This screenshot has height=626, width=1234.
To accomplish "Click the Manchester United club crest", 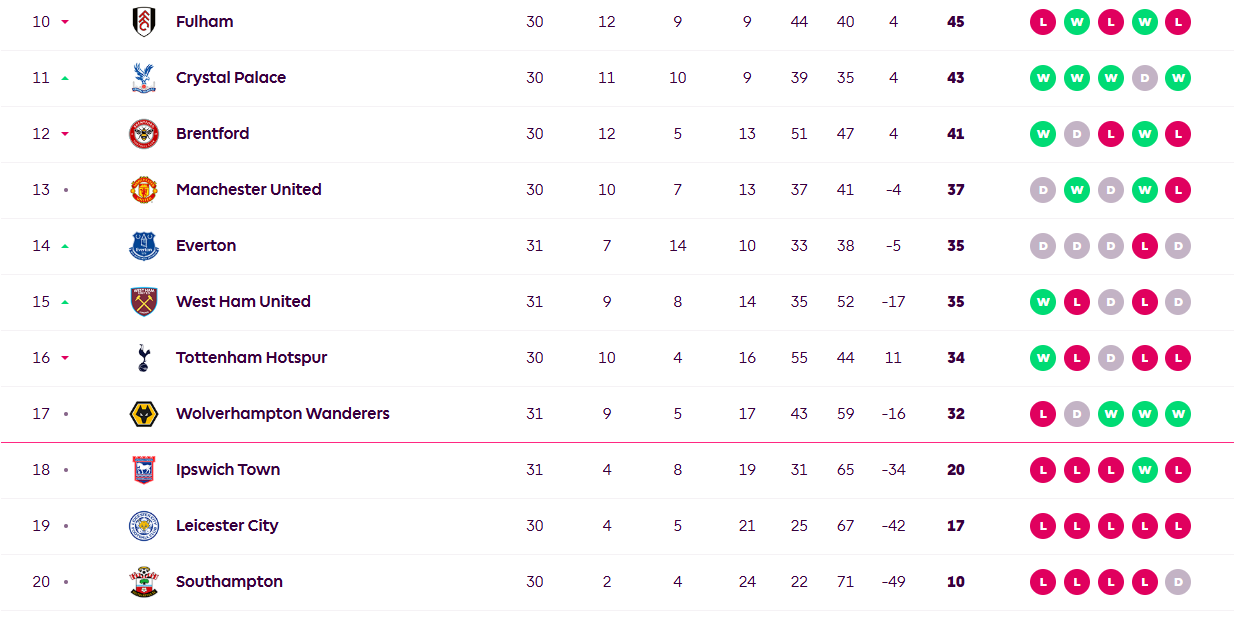I will coord(144,190).
